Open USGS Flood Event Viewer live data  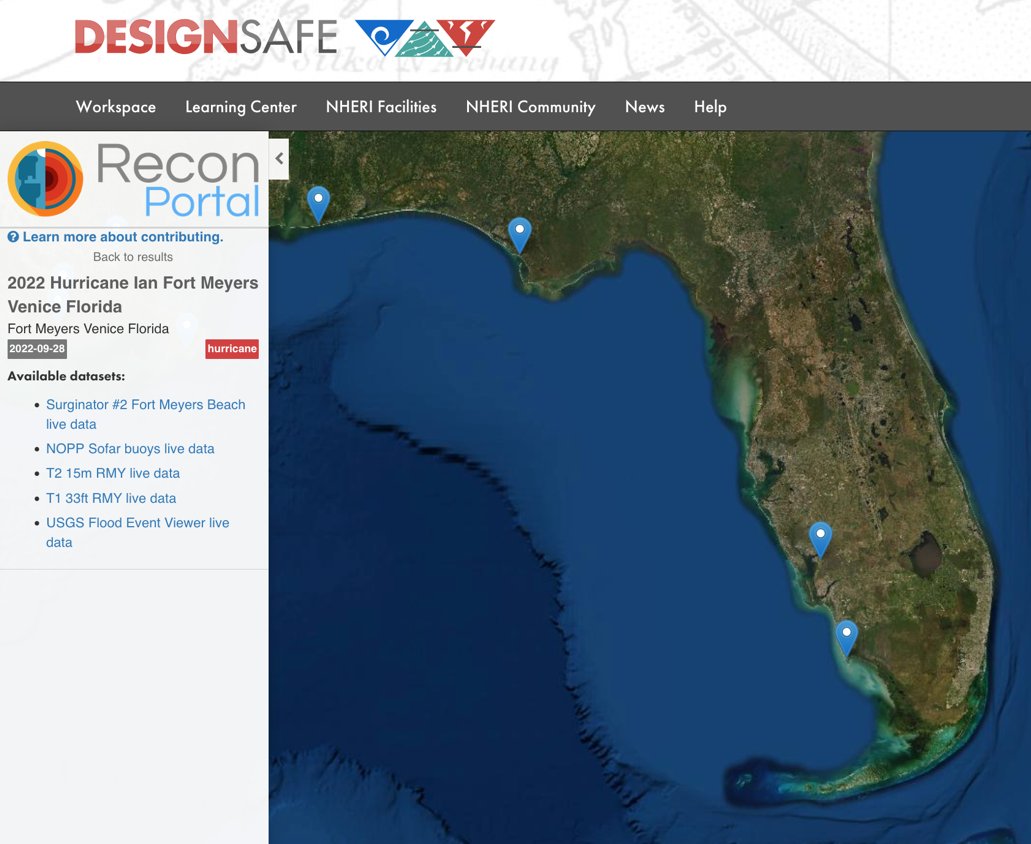[x=137, y=532]
